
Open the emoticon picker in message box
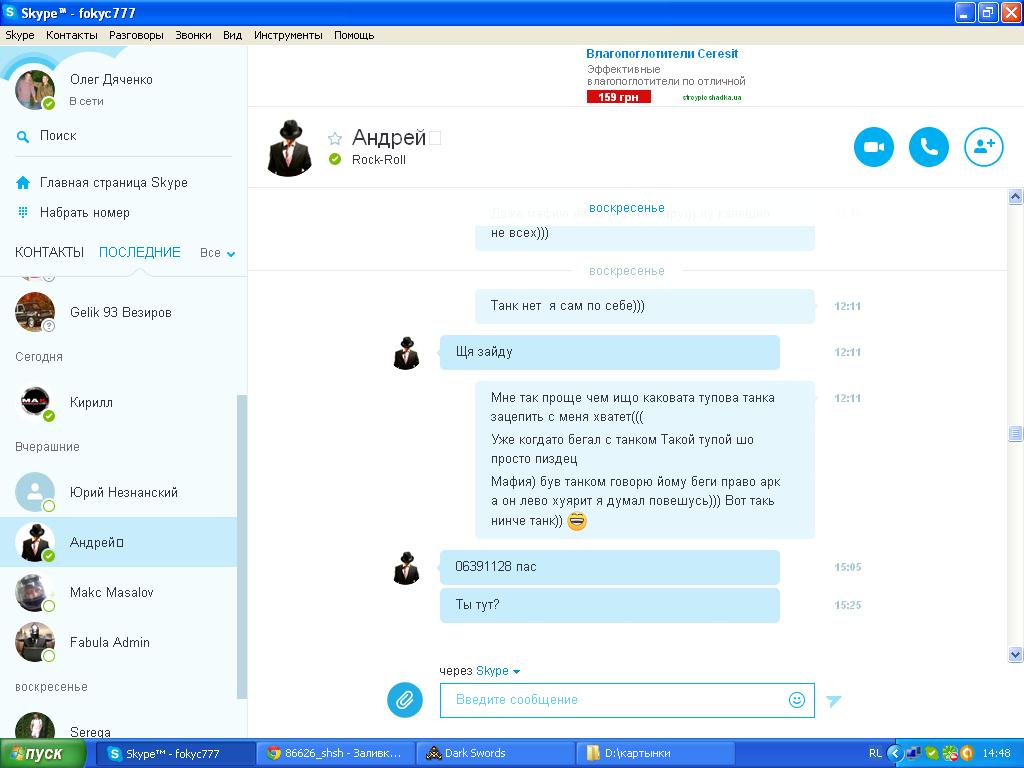797,699
